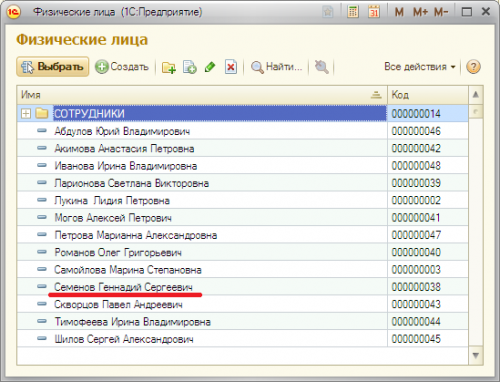Click the green pencil edit icon

(210, 67)
